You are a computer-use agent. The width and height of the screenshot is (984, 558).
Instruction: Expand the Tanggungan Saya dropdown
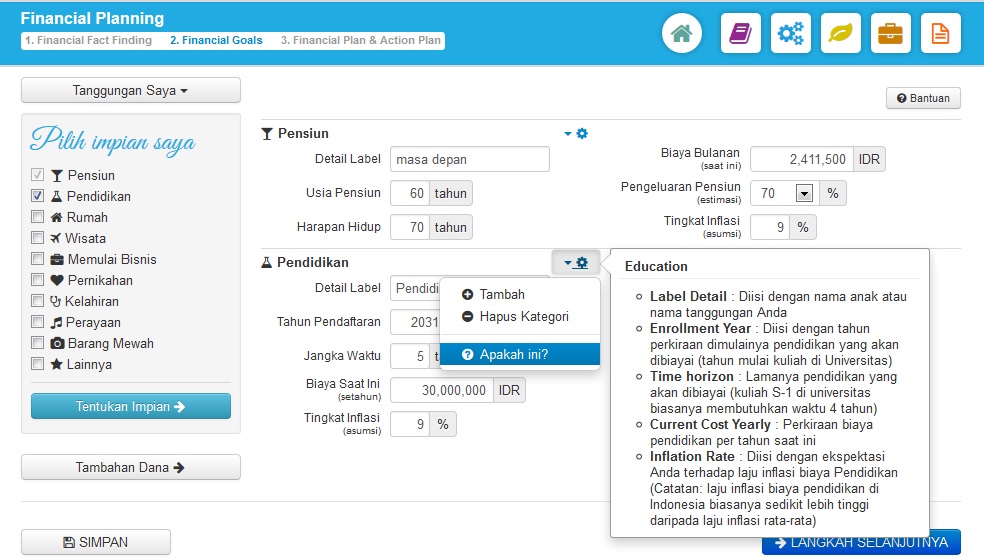[x=131, y=90]
